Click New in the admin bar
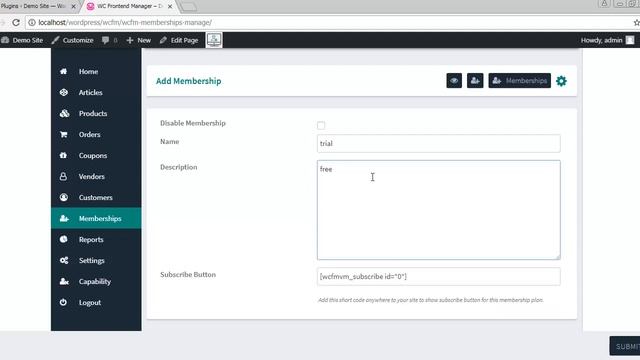Image resolution: width=640 pixels, height=360 pixels. (139, 40)
